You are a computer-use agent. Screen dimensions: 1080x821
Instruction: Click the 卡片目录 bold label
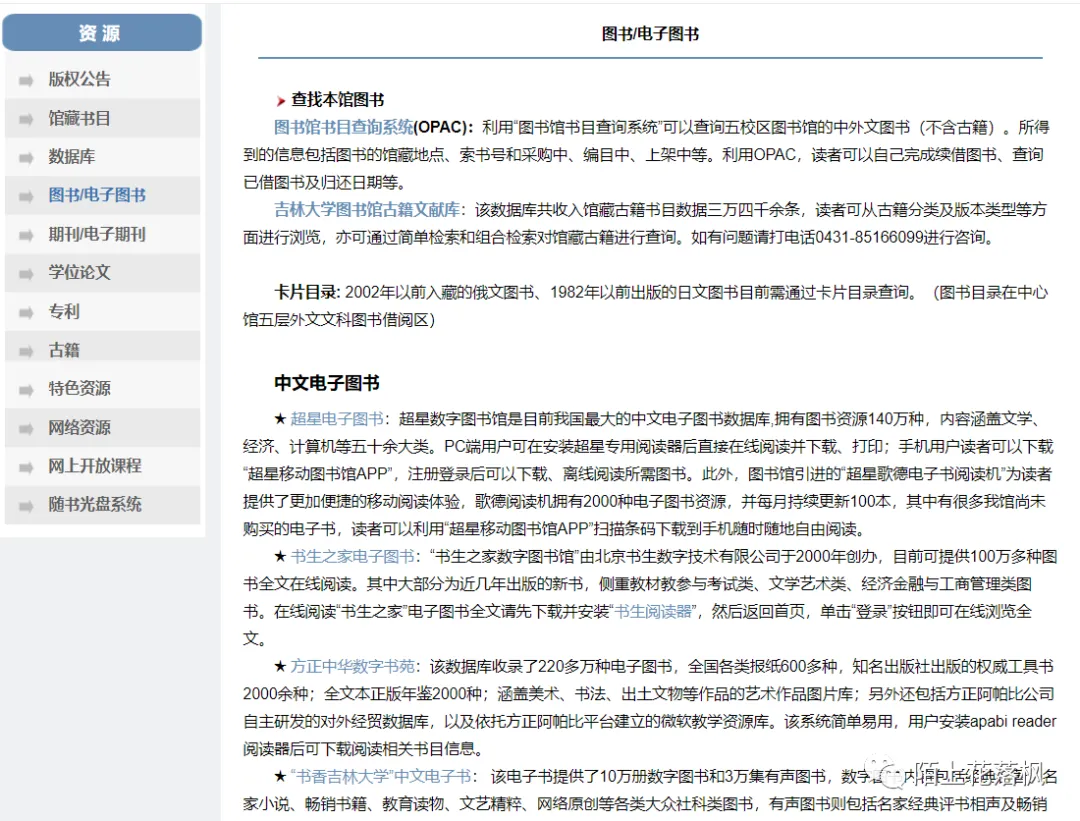(307, 293)
